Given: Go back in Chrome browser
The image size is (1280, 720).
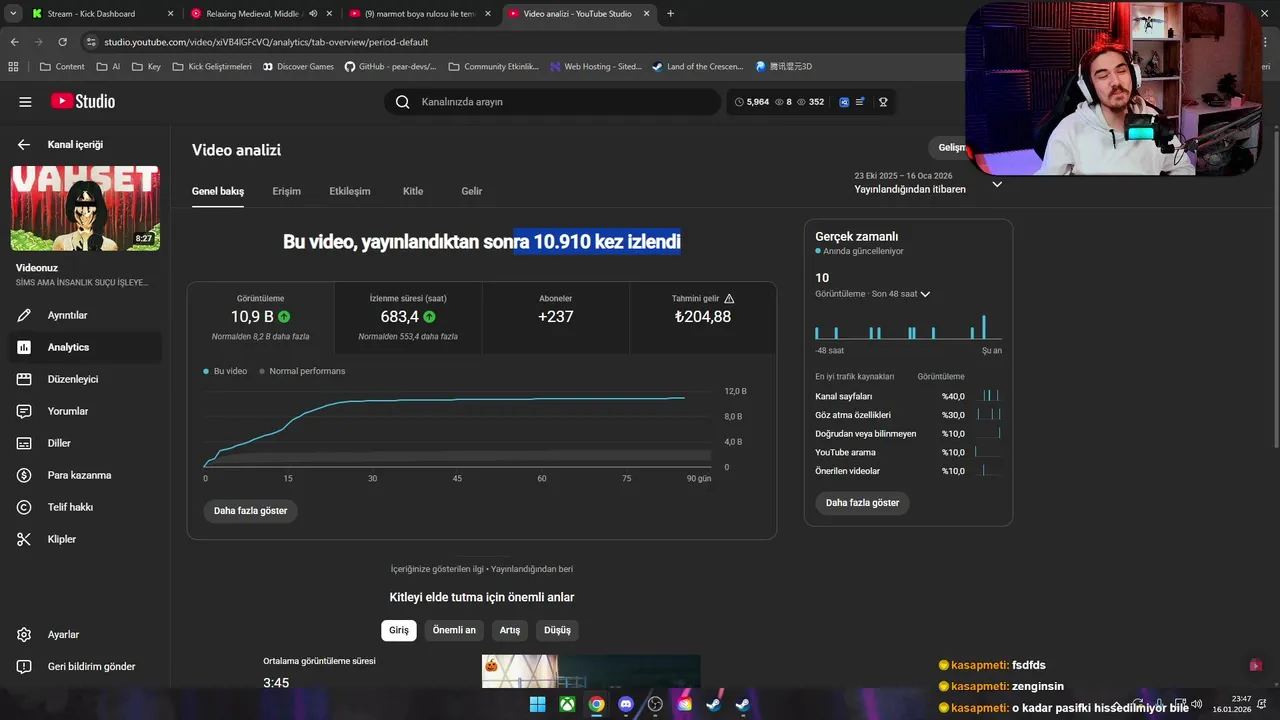Looking at the screenshot, I should (x=15, y=42).
